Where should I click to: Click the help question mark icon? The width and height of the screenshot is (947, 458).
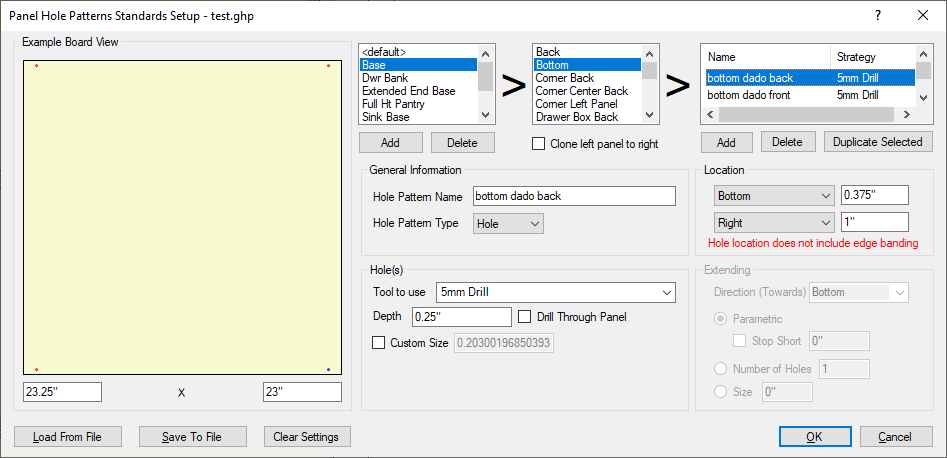[877, 15]
